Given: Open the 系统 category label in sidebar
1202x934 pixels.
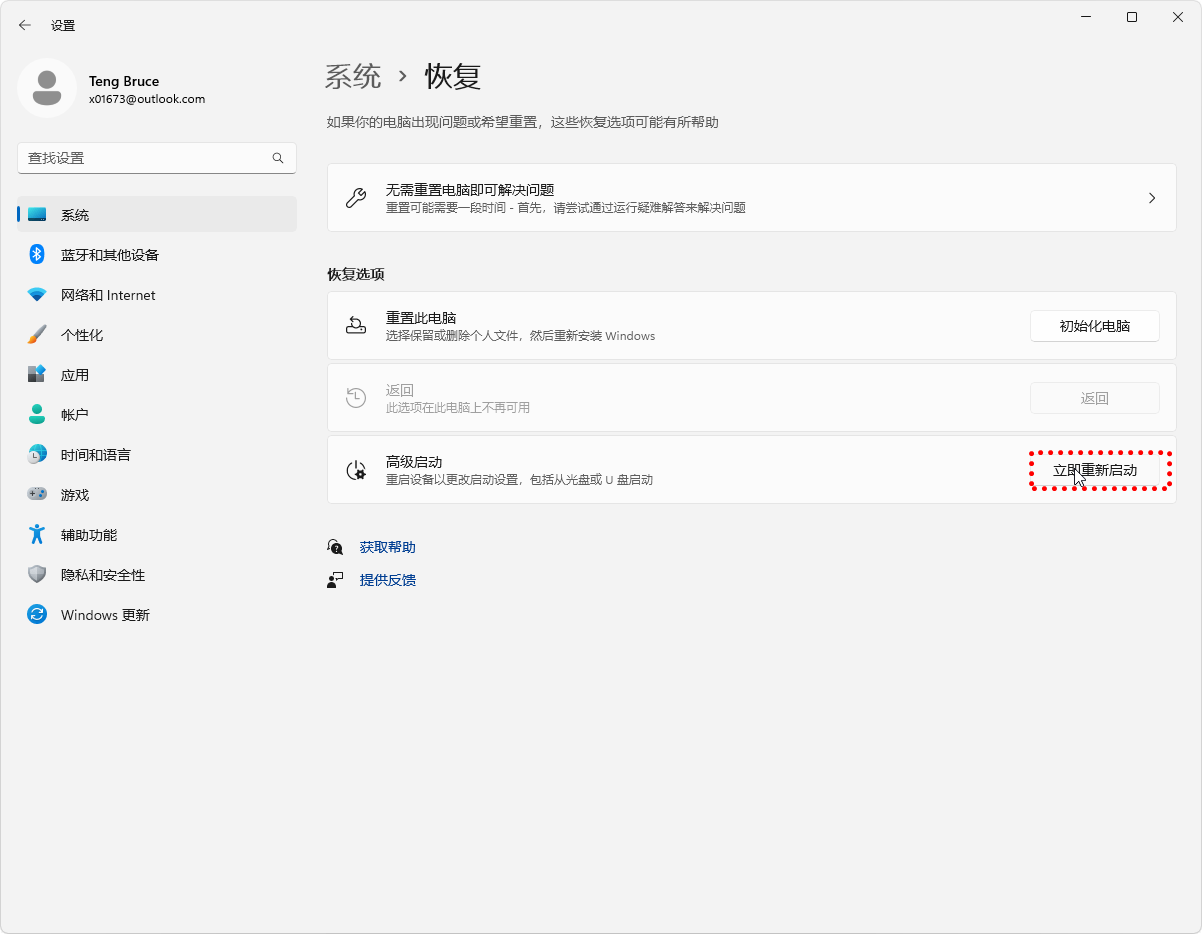Looking at the screenshot, I should [x=75, y=215].
